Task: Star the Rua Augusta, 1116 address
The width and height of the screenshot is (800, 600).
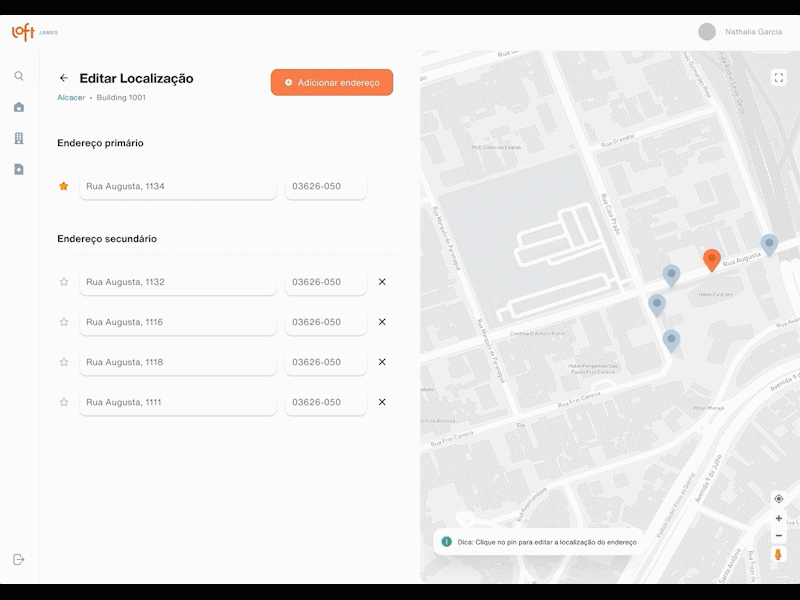Action: point(64,322)
